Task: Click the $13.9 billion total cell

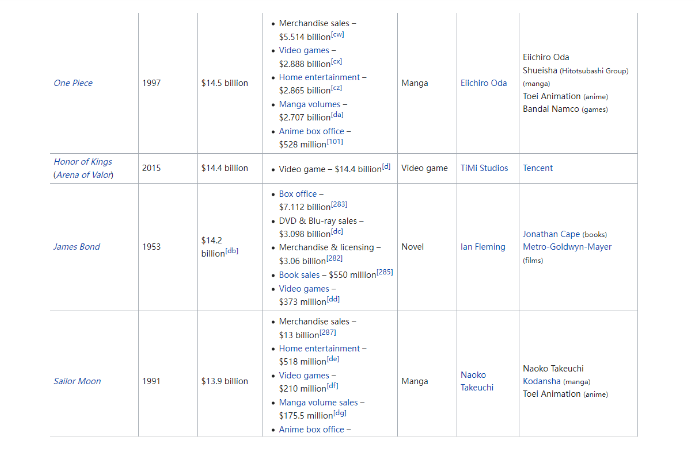Action: 225,381
